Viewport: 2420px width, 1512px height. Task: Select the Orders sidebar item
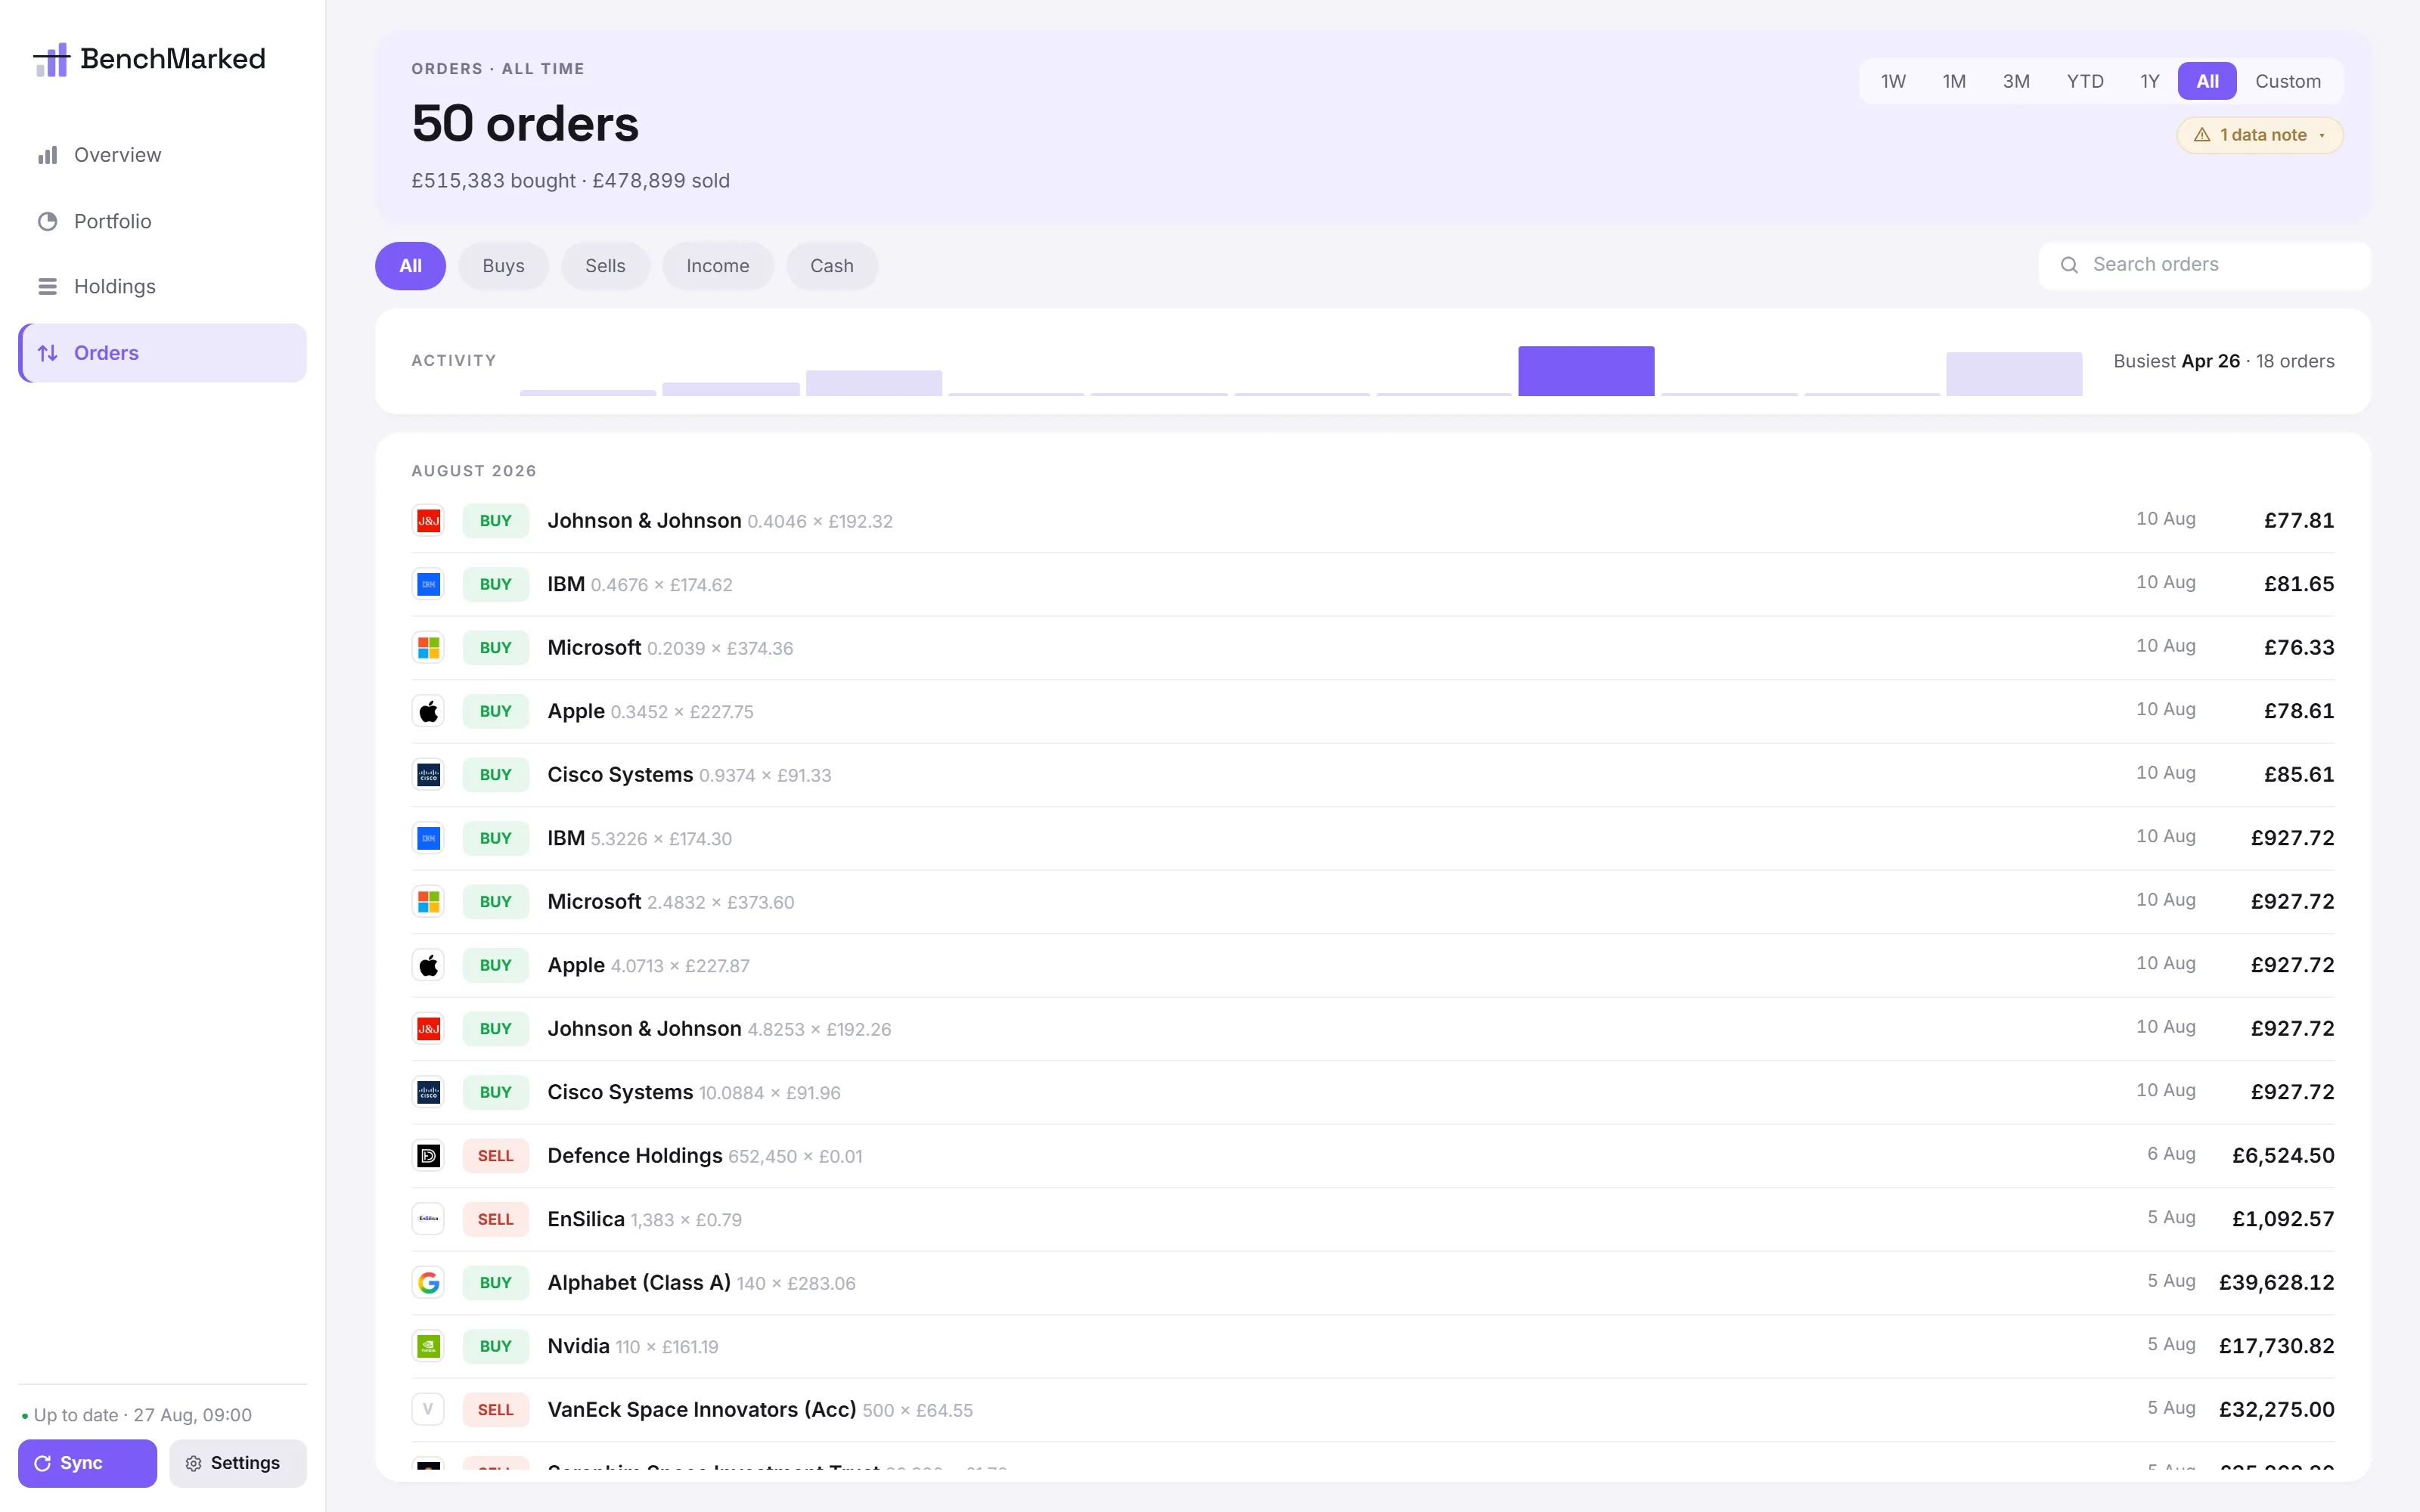click(162, 353)
